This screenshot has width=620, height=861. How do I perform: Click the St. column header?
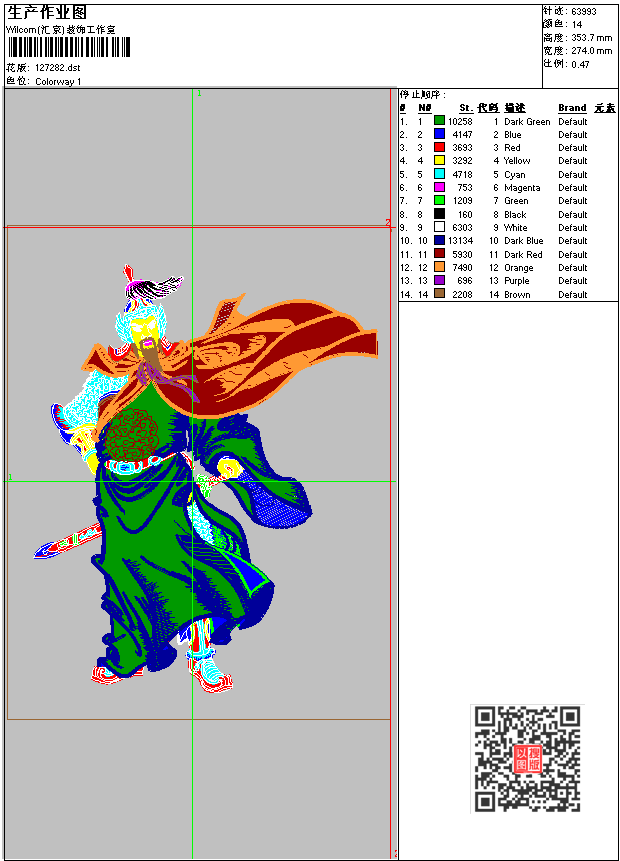(466, 108)
